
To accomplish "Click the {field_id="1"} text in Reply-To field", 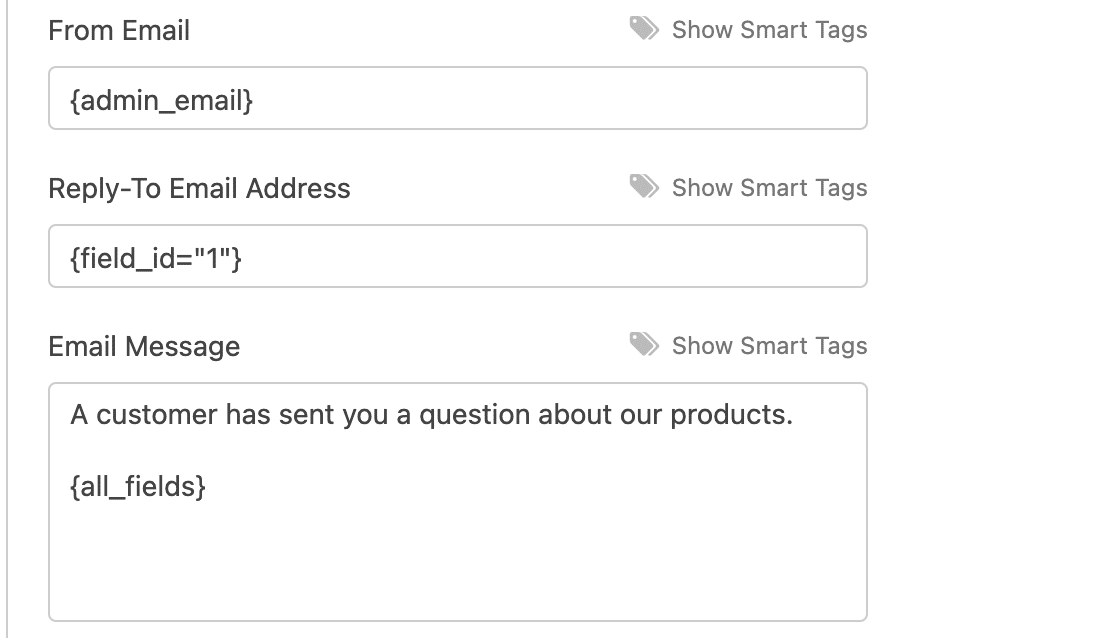I will tap(156, 257).
